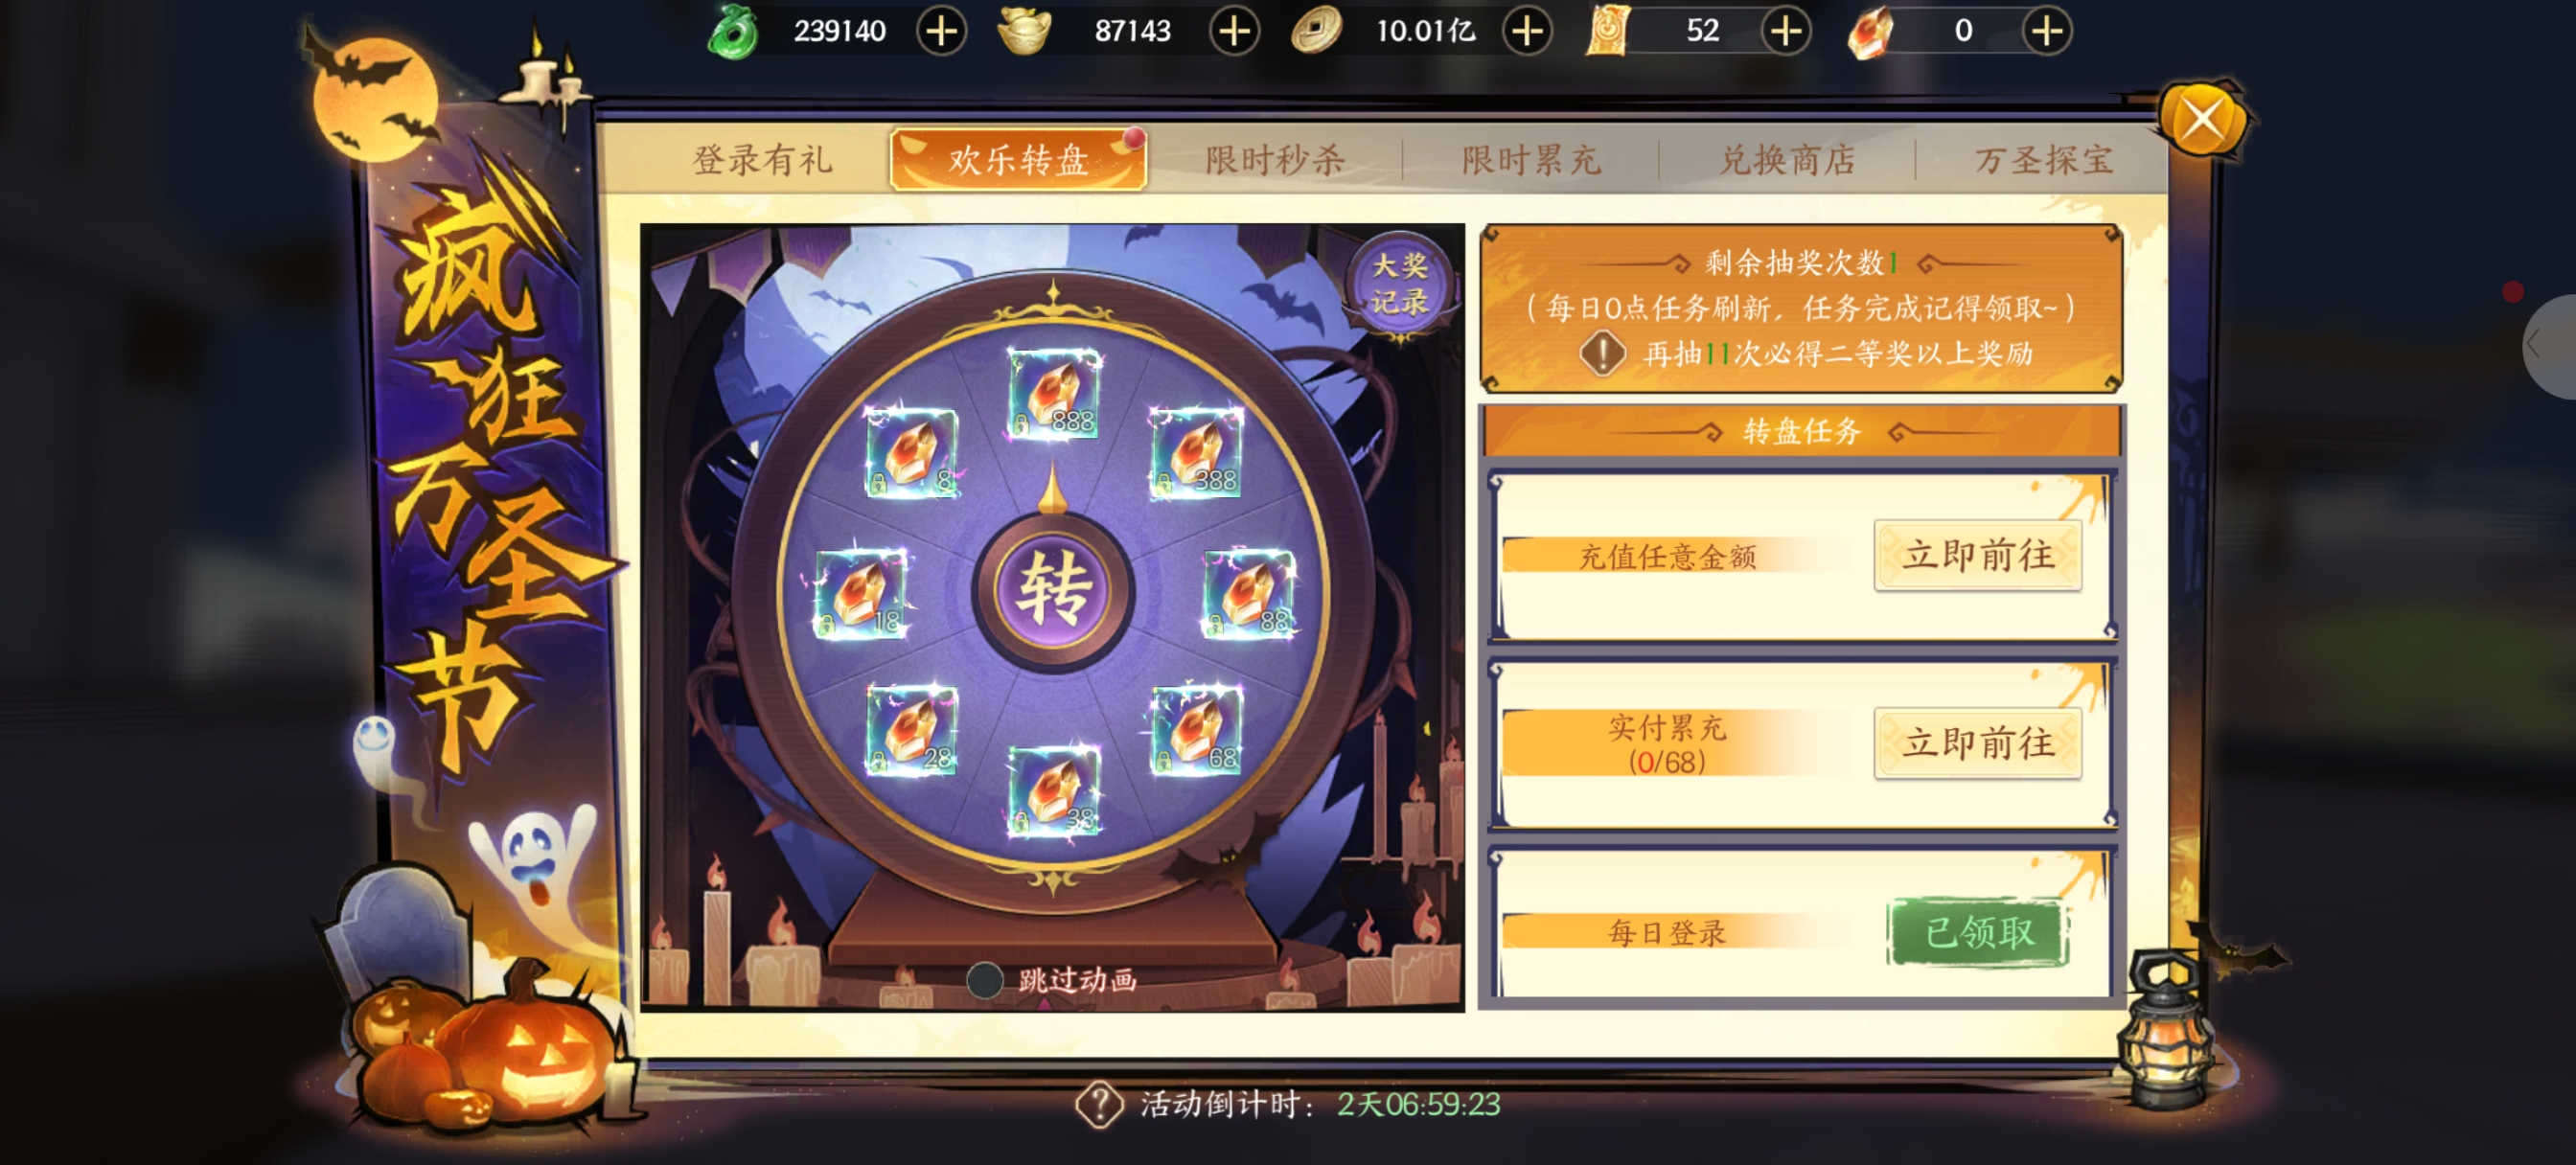This screenshot has width=2576, height=1165.
Task: Tap the plus beside the gem count 0
Action: tap(2046, 31)
